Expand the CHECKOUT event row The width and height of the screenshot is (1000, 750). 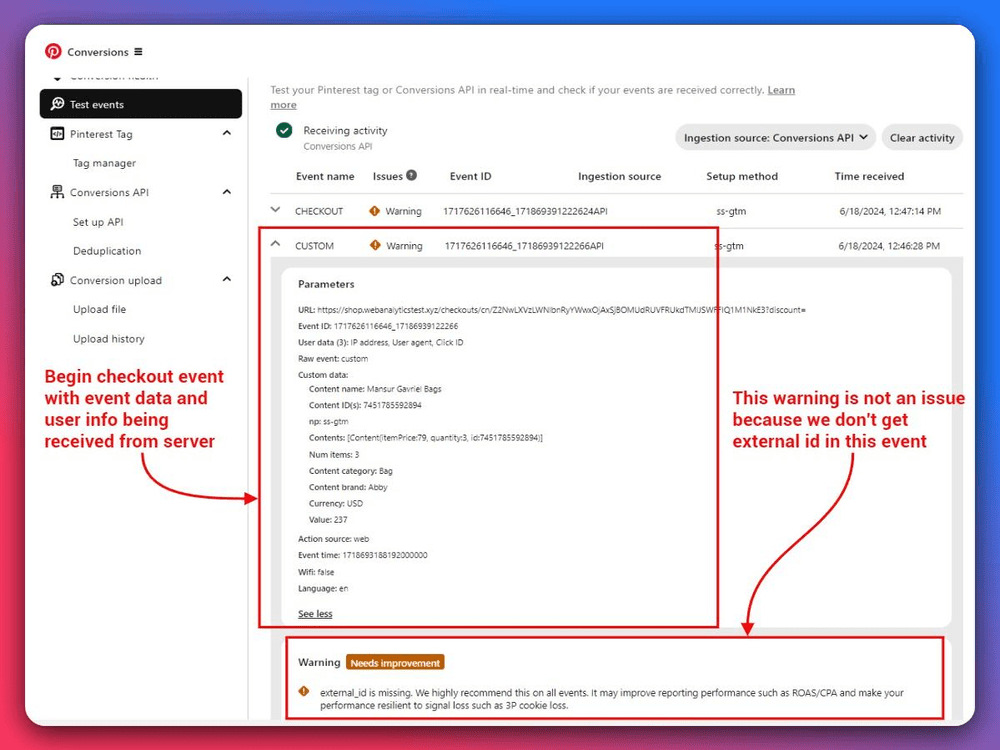click(276, 209)
